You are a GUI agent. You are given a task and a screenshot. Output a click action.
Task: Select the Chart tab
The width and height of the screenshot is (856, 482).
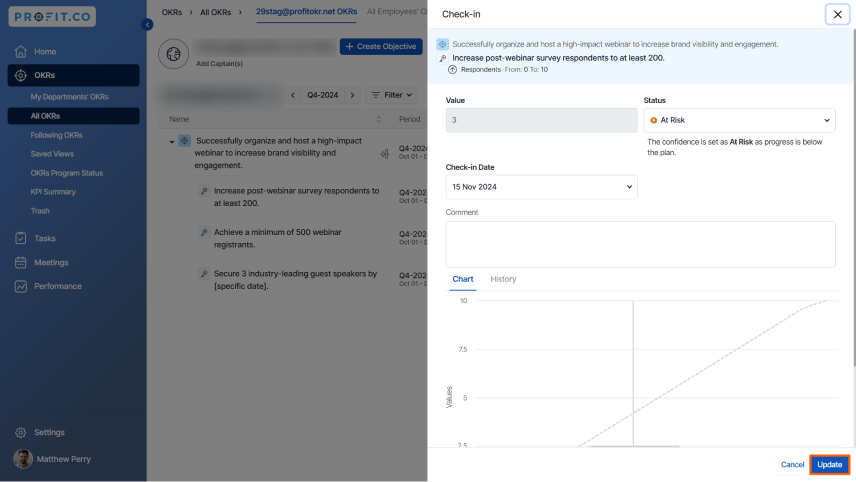click(462, 279)
